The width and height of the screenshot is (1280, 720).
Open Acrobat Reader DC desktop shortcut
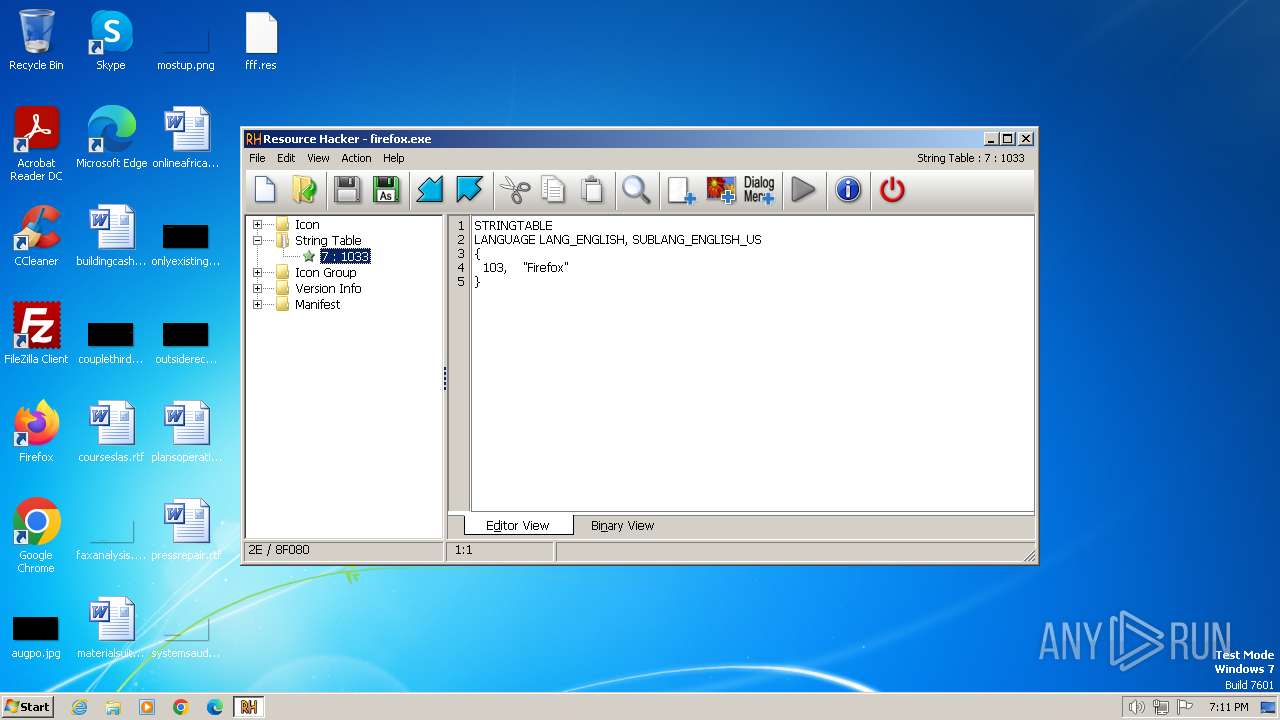(x=36, y=144)
